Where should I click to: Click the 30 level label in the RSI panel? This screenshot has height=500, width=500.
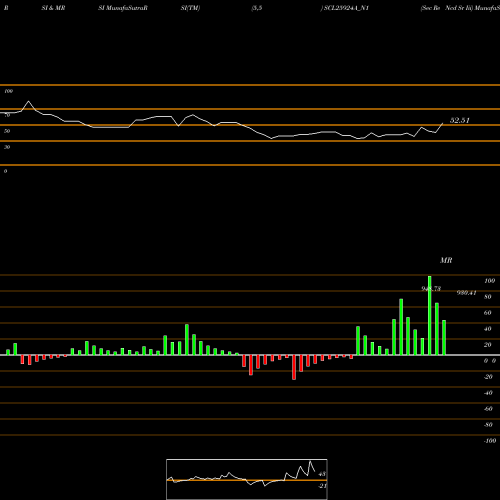(7, 147)
